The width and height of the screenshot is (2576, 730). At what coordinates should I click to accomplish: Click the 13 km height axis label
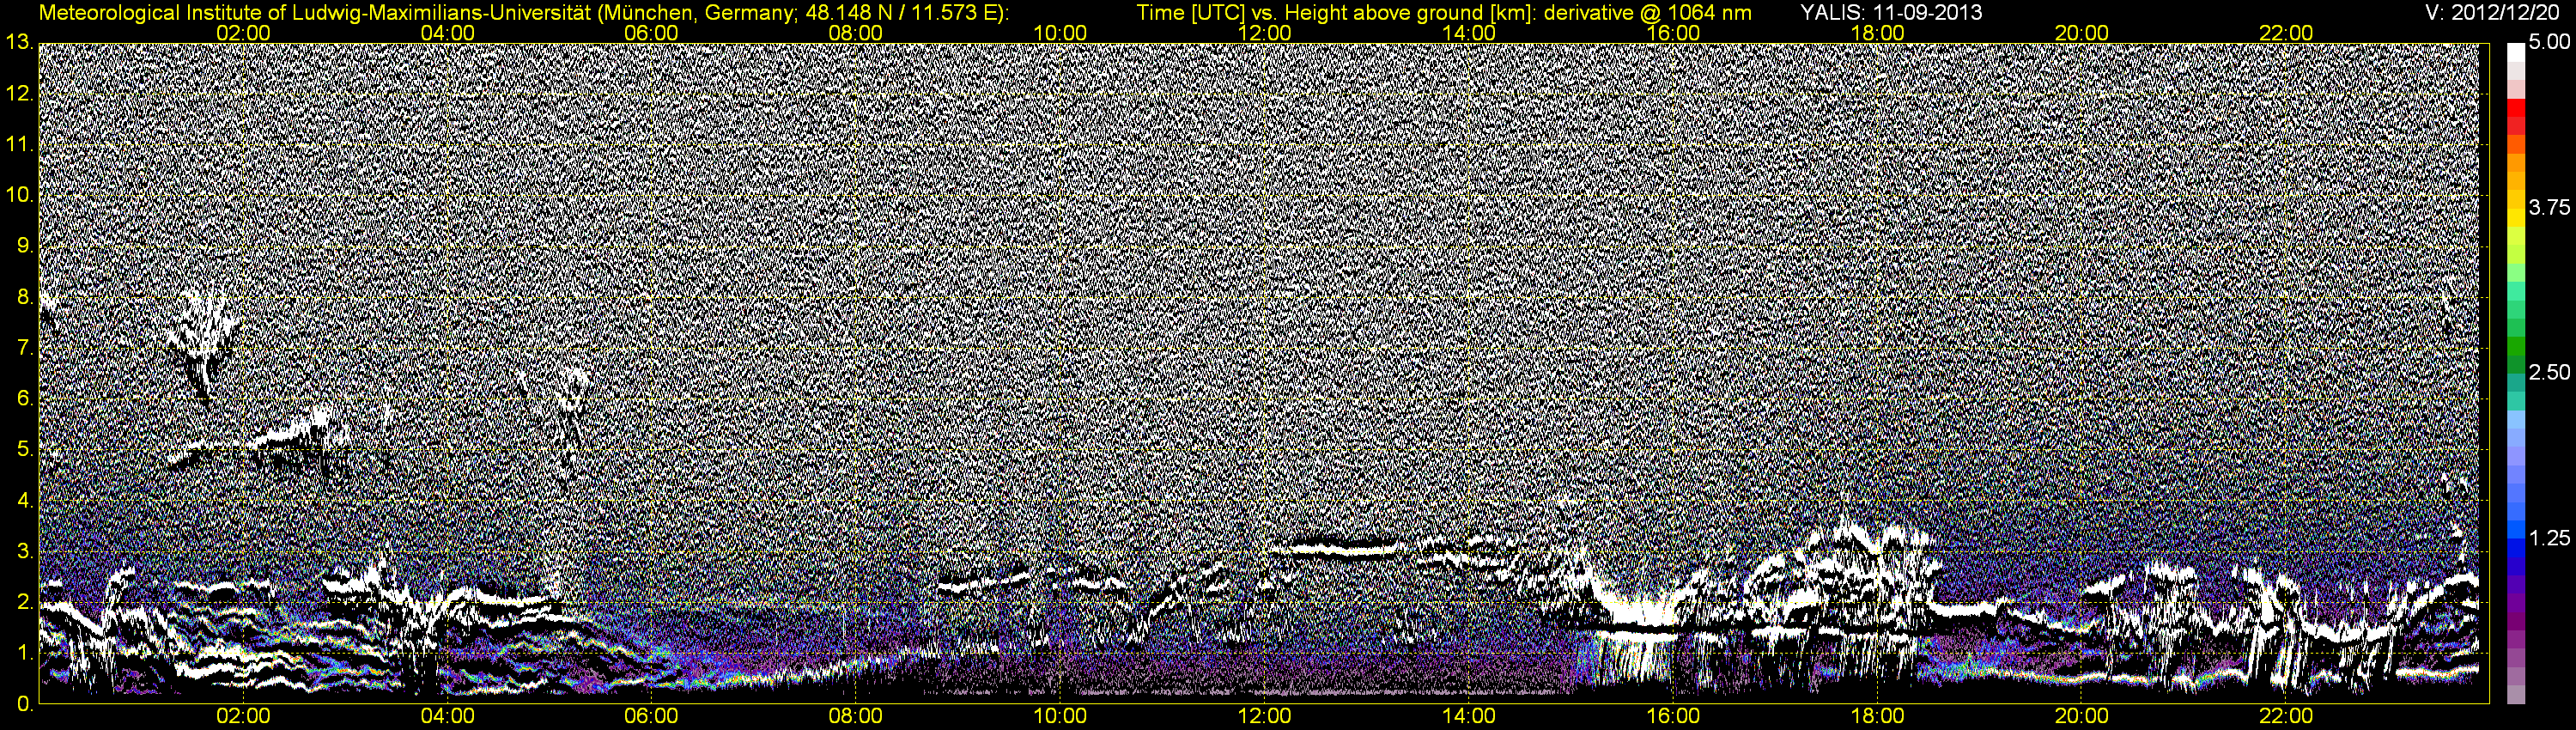click(18, 43)
